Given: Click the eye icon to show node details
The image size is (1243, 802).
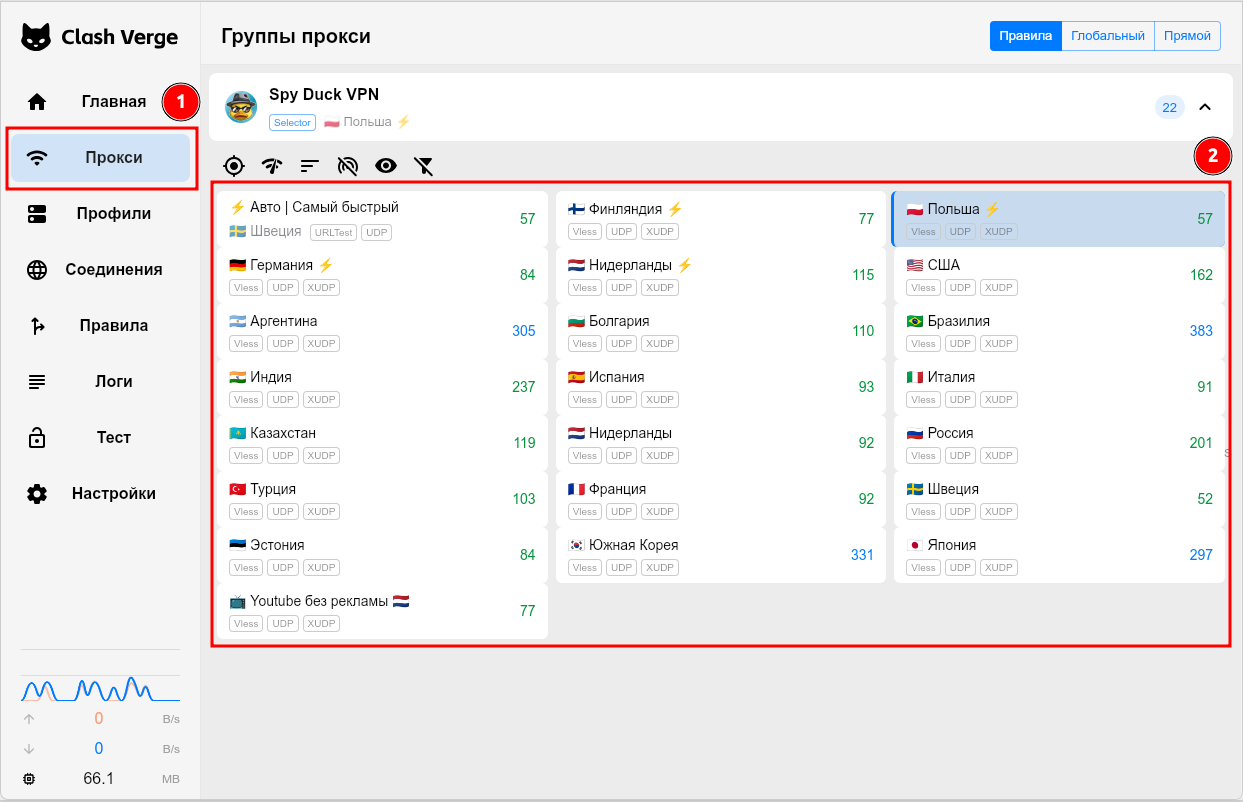Looking at the screenshot, I should pos(386,165).
